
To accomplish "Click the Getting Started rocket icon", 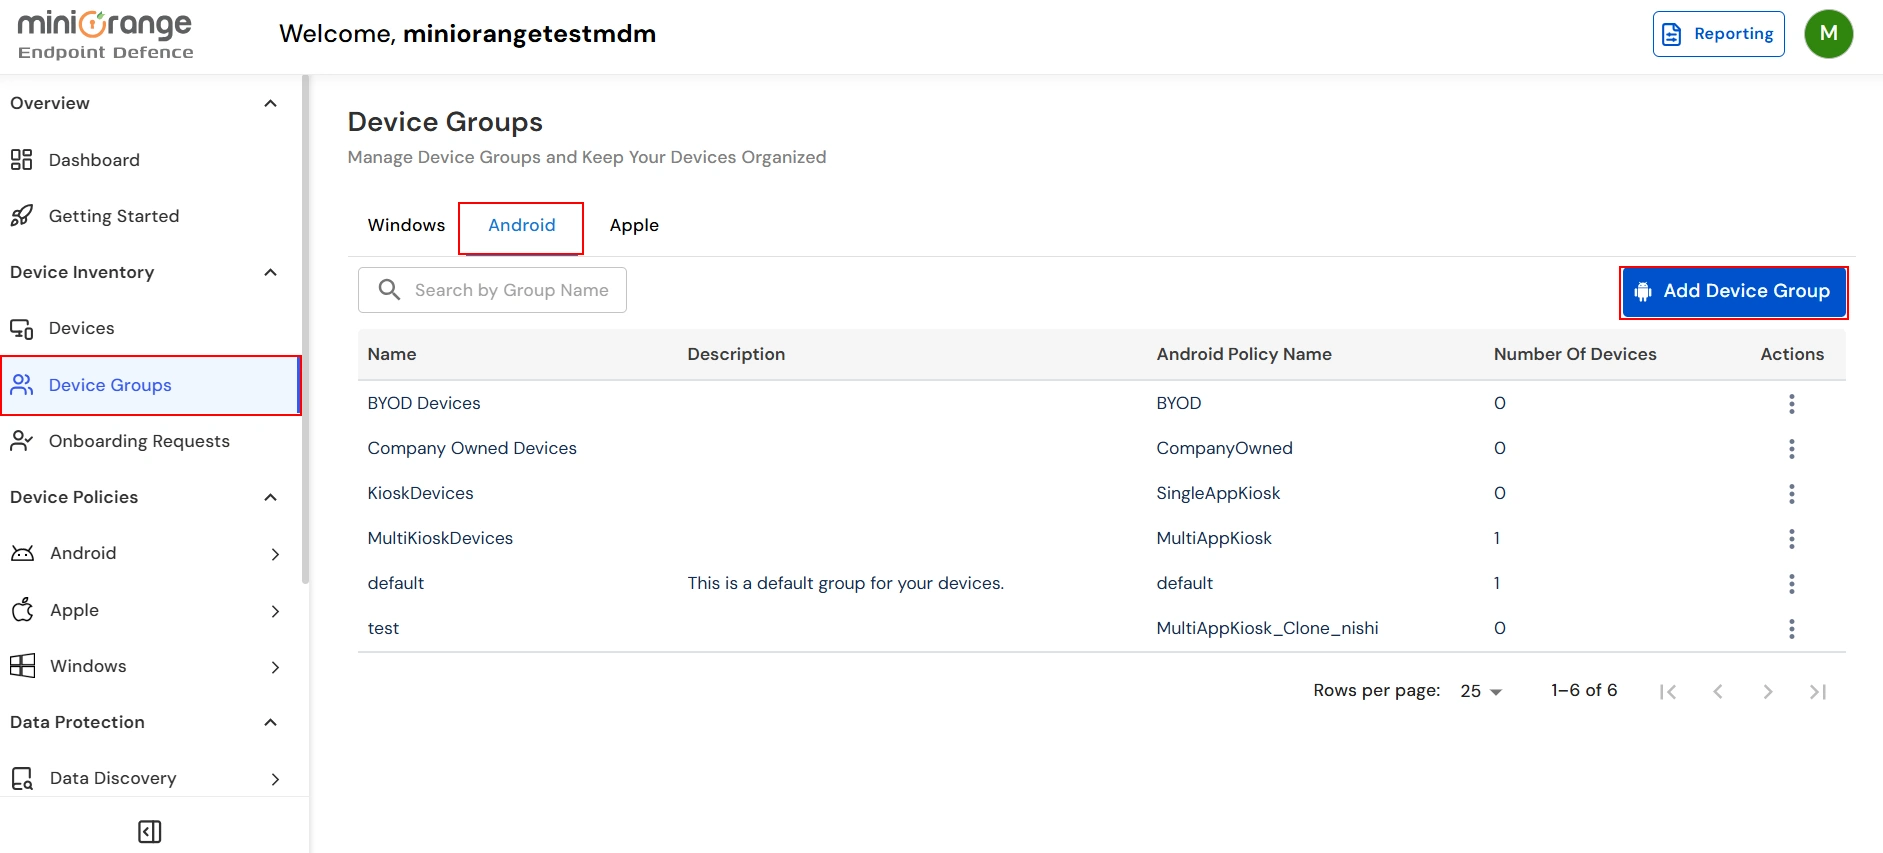I will click(x=21, y=216).
